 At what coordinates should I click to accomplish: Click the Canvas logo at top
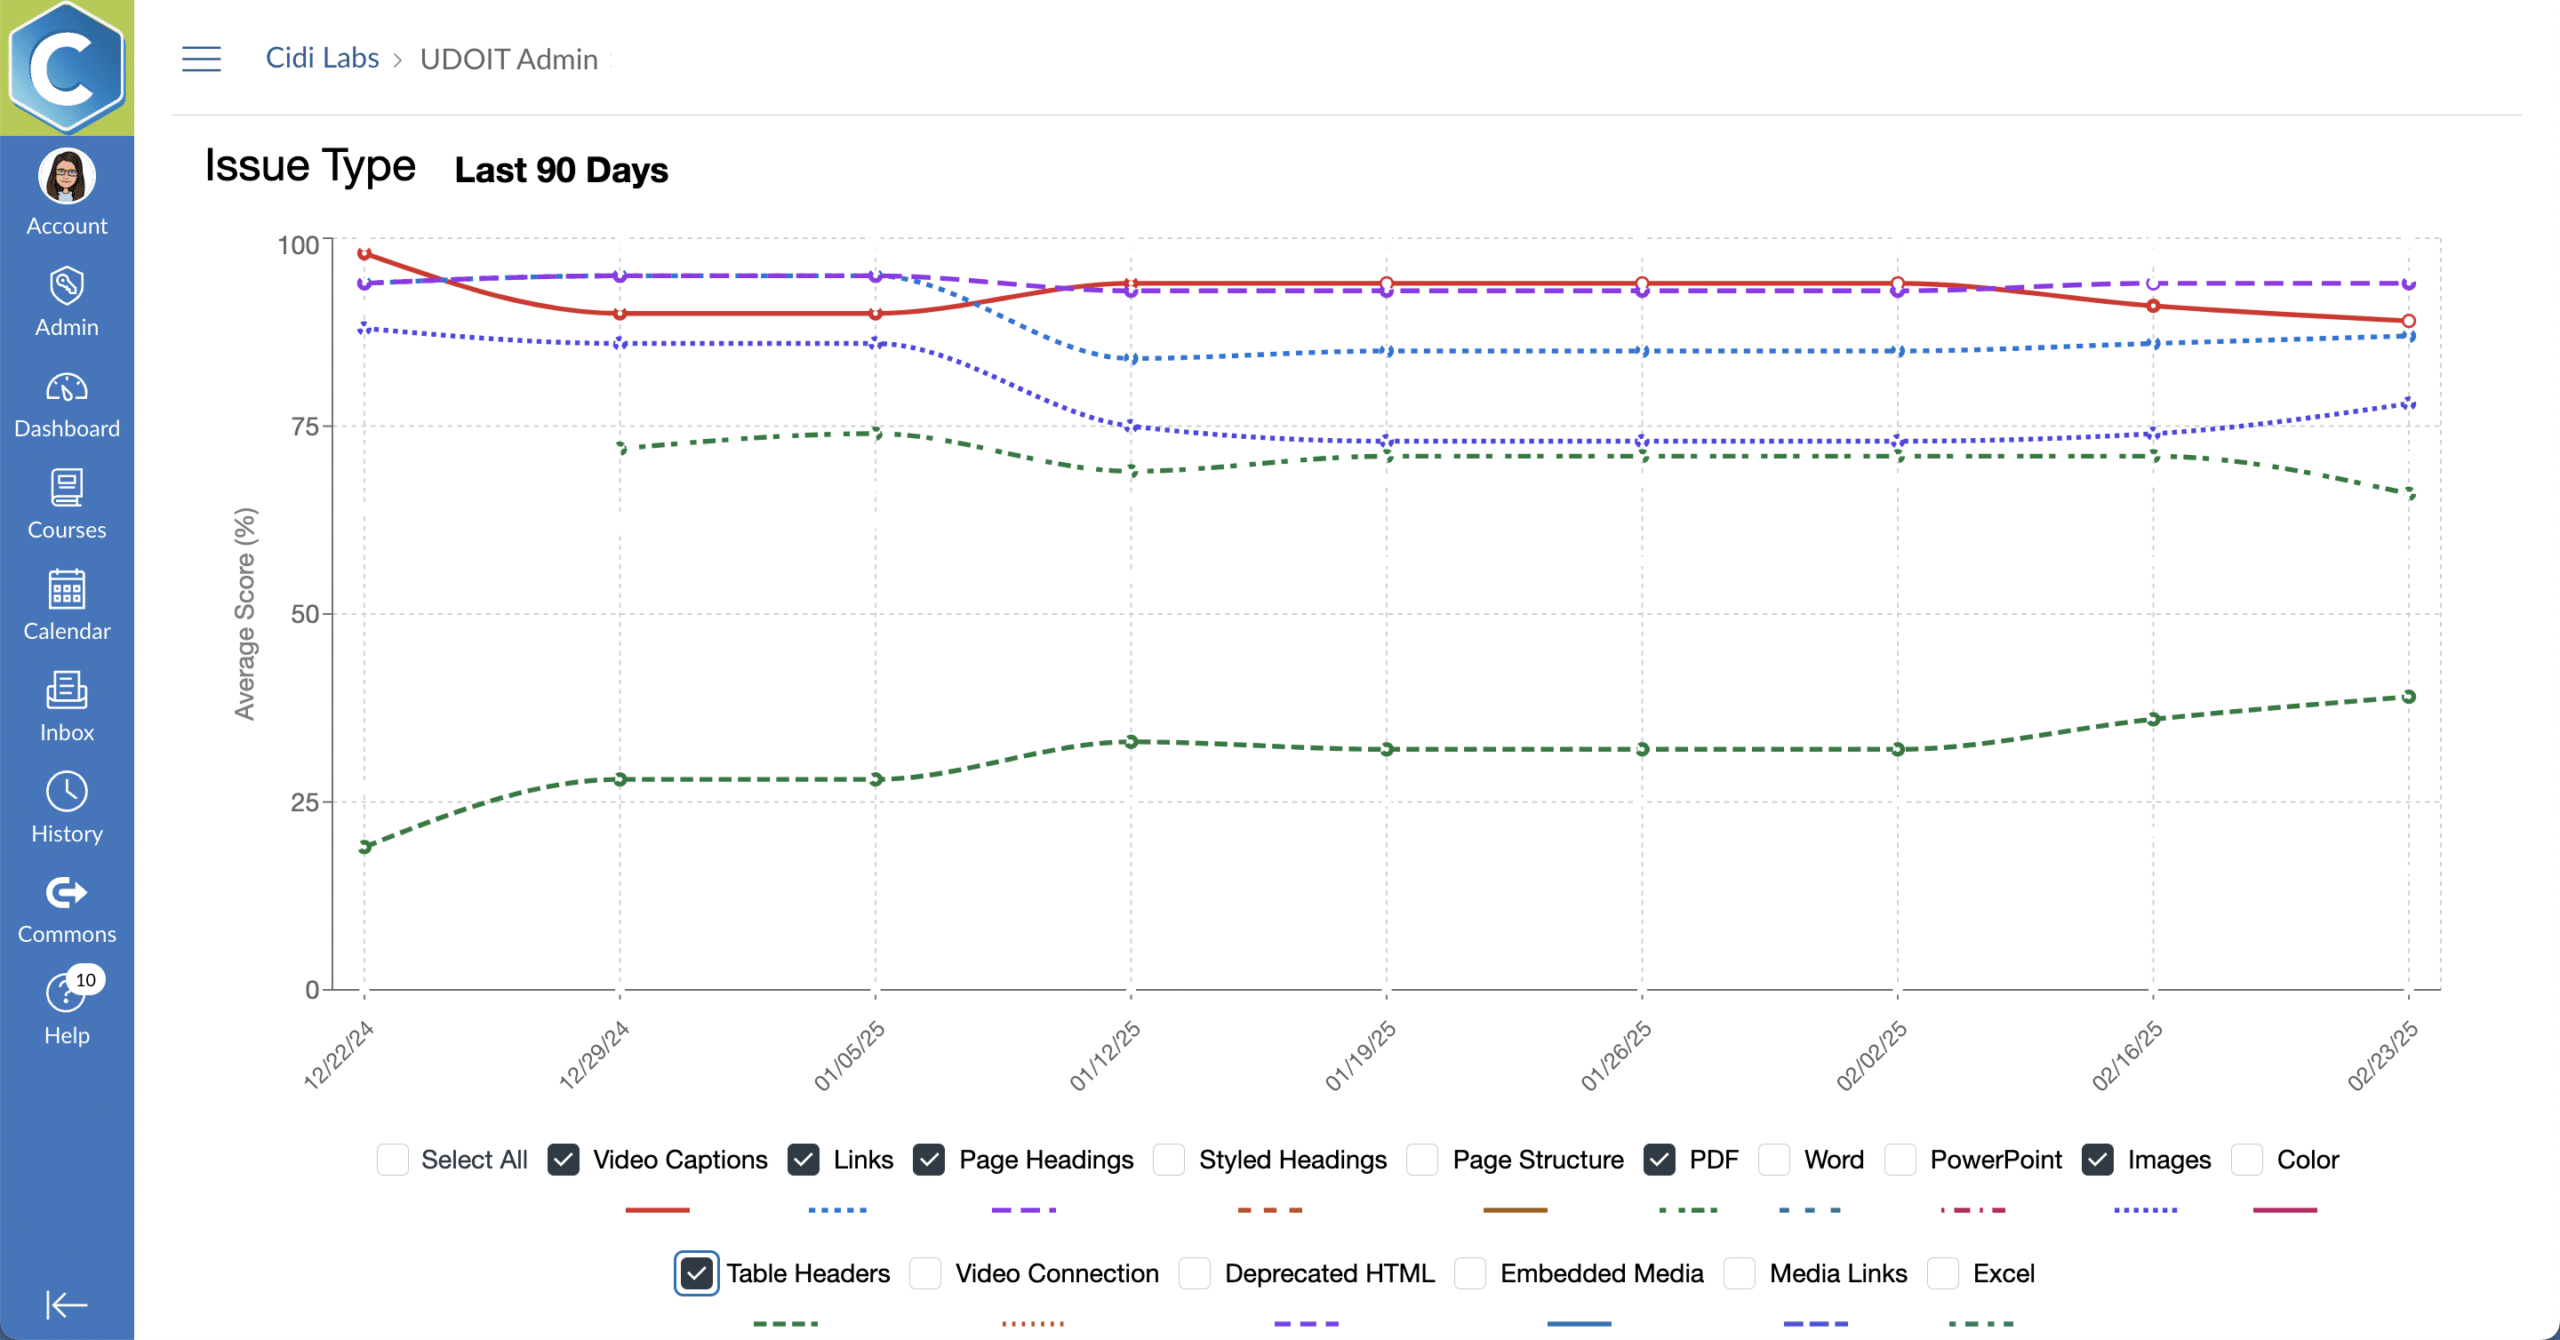click(66, 67)
